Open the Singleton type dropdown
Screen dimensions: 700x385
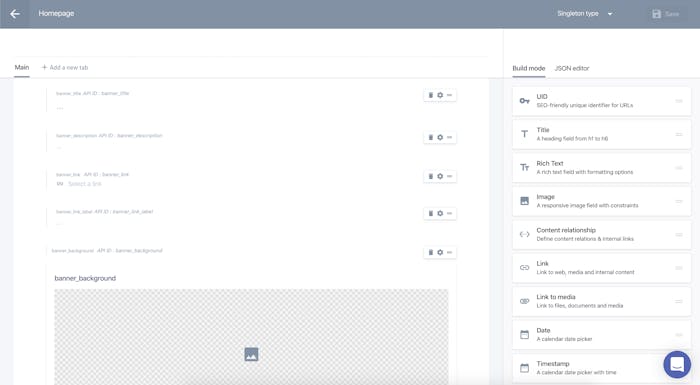pyautogui.click(x=584, y=14)
